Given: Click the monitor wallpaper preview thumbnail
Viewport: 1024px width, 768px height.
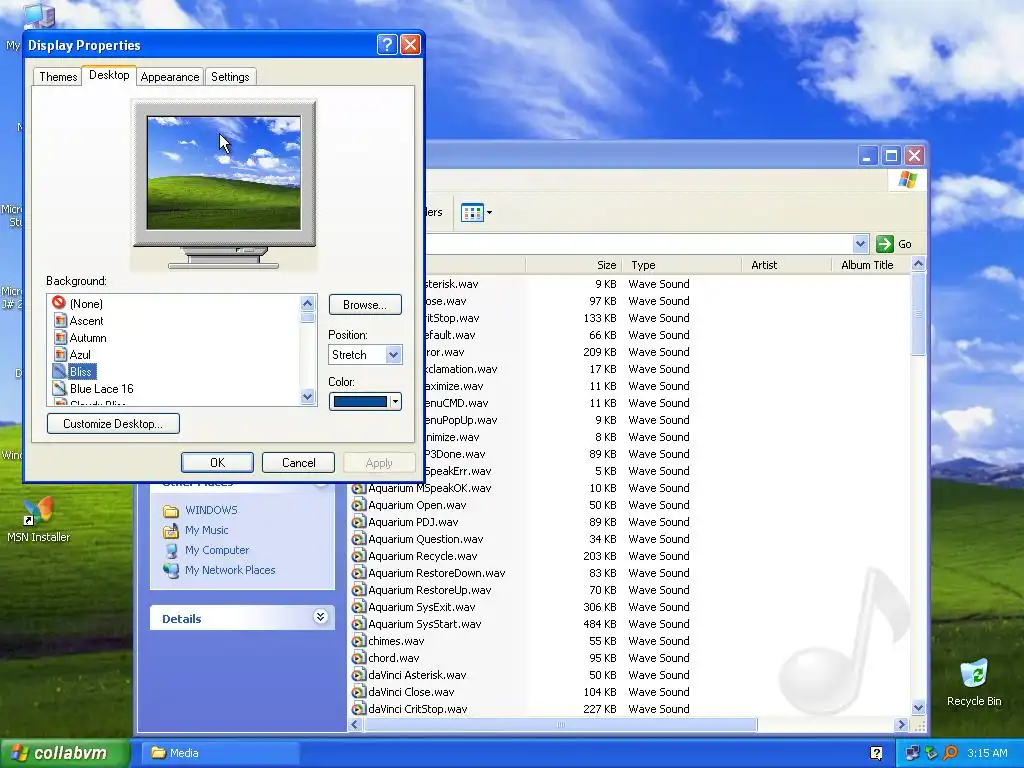Looking at the screenshot, I should tap(224, 173).
